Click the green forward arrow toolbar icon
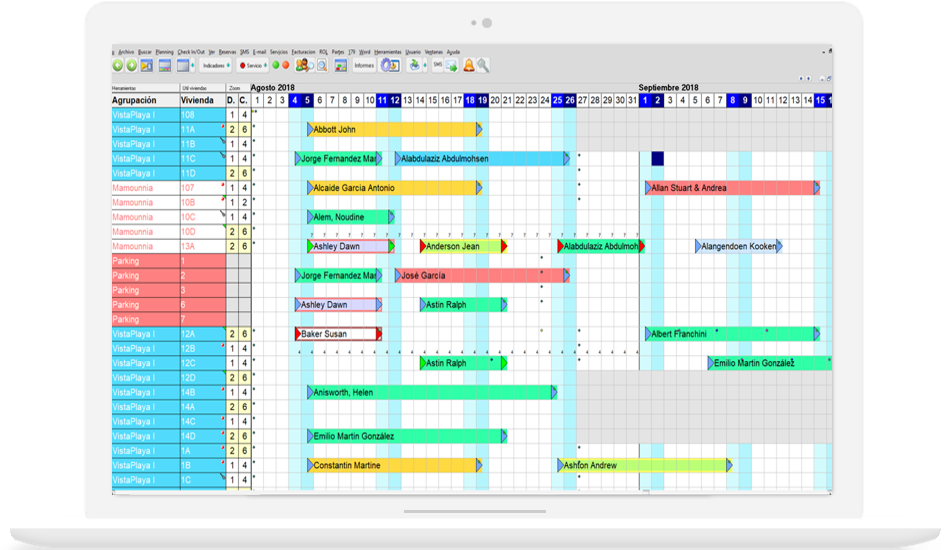950x550 pixels. [131, 65]
